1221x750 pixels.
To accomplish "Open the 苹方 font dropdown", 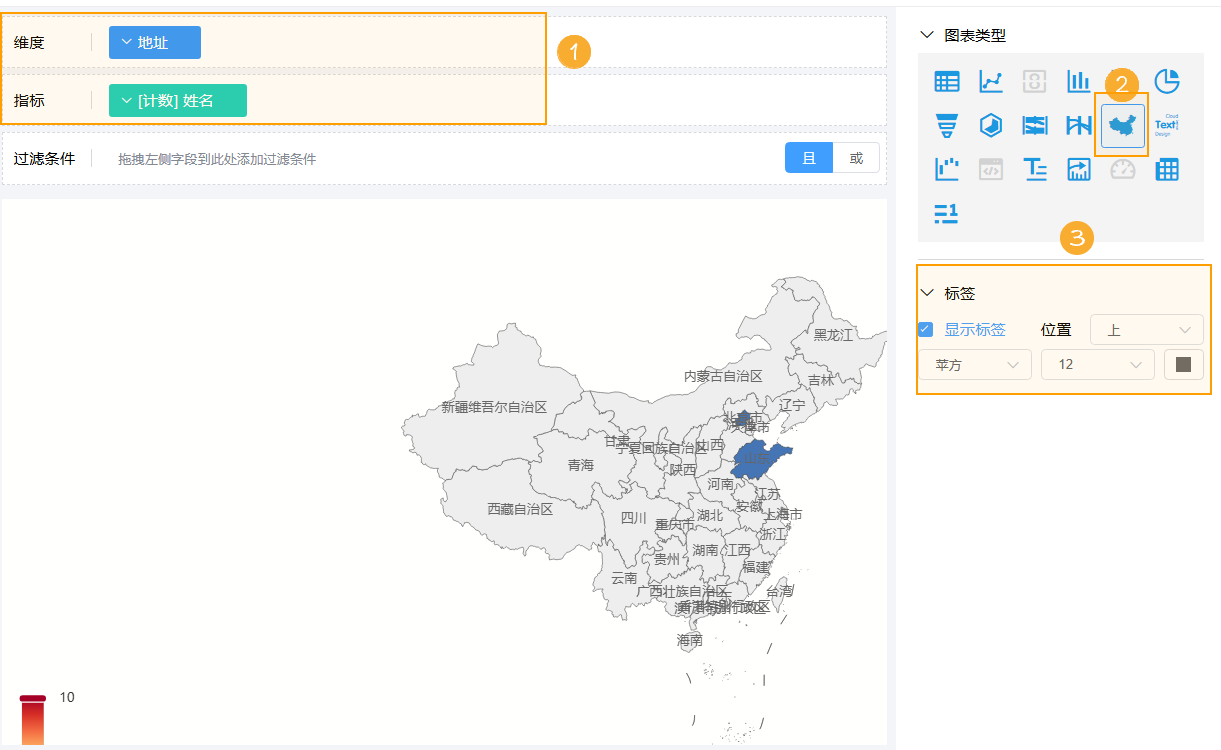I will pyautogui.click(x=974, y=365).
